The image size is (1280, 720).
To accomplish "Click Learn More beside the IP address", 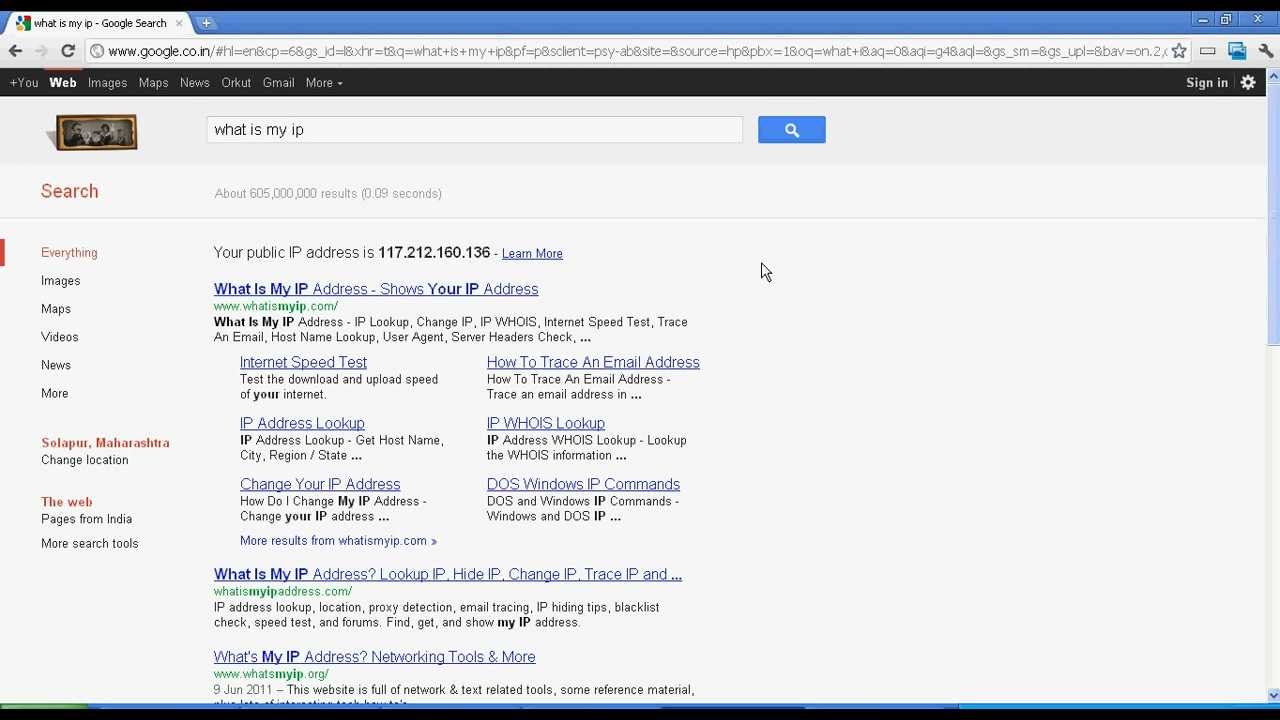I will [532, 254].
